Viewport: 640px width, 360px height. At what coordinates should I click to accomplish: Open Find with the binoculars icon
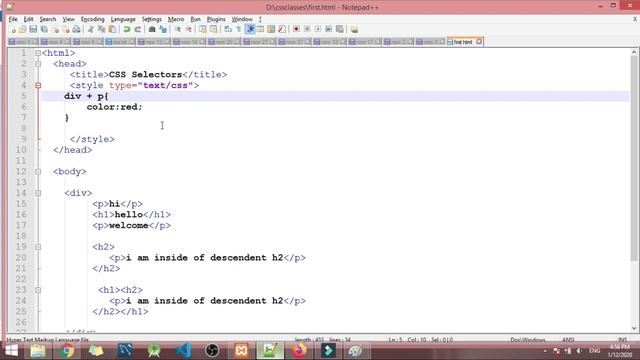(152, 29)
